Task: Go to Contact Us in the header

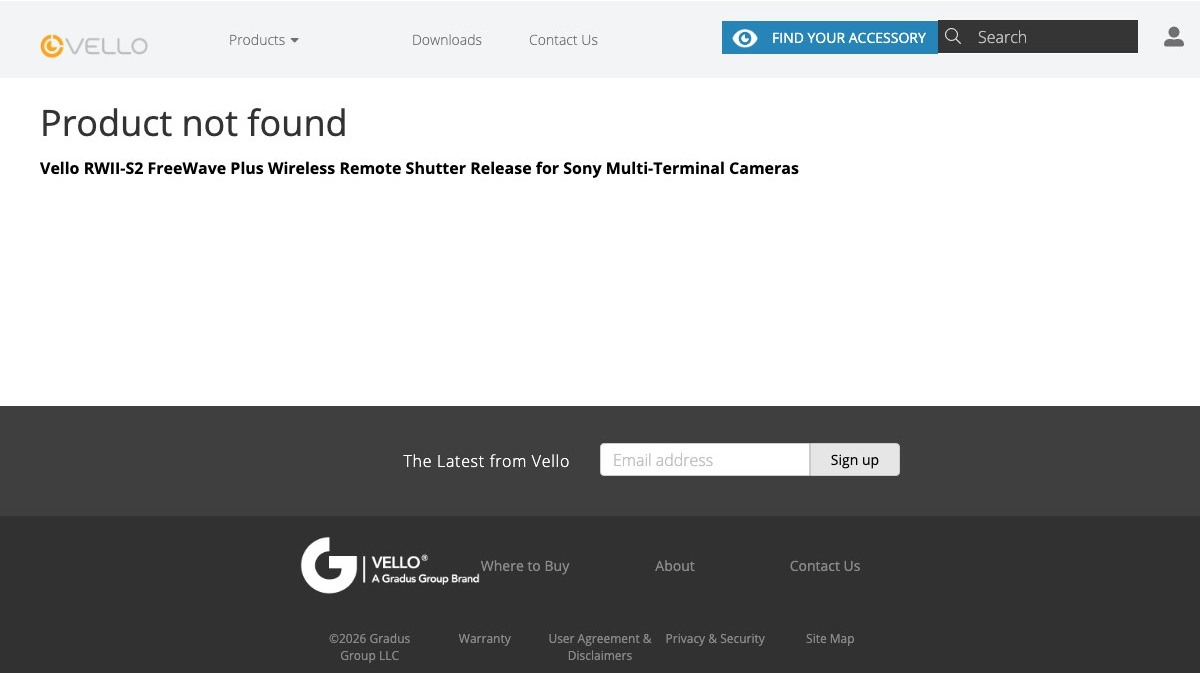Action: [x=563, y=40]
